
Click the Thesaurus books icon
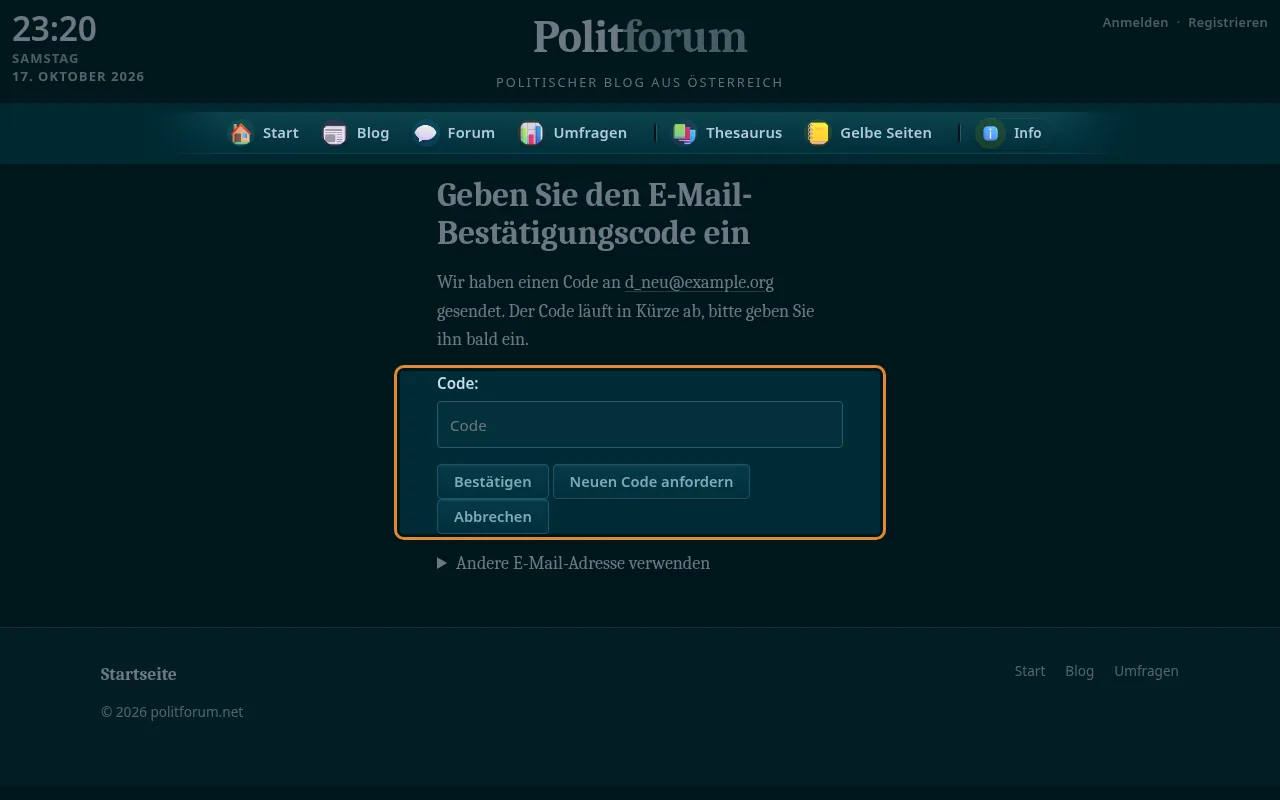684,133
